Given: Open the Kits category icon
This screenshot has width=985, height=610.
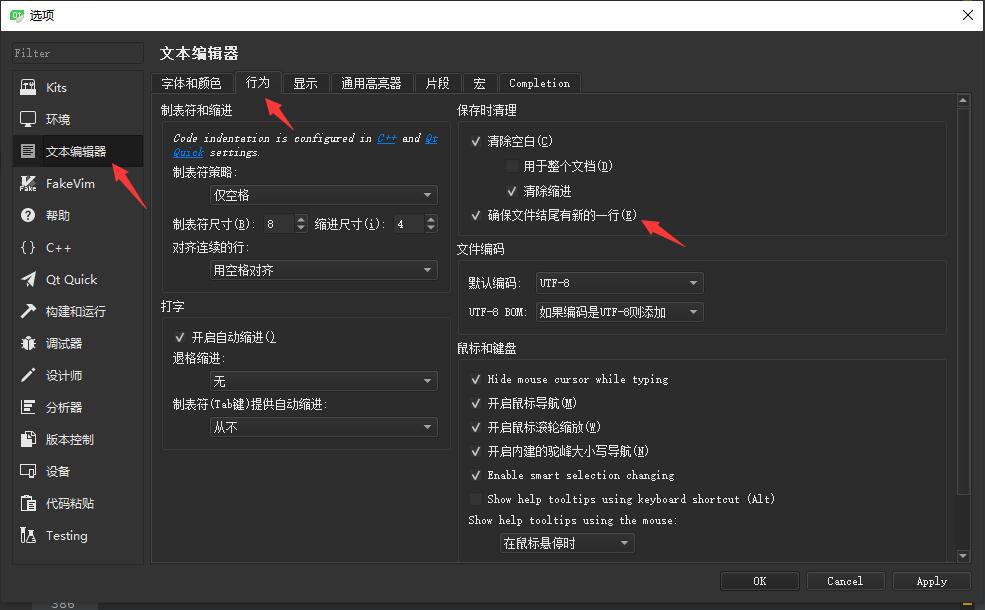Looking at the screenshot, I should point(28,87).
